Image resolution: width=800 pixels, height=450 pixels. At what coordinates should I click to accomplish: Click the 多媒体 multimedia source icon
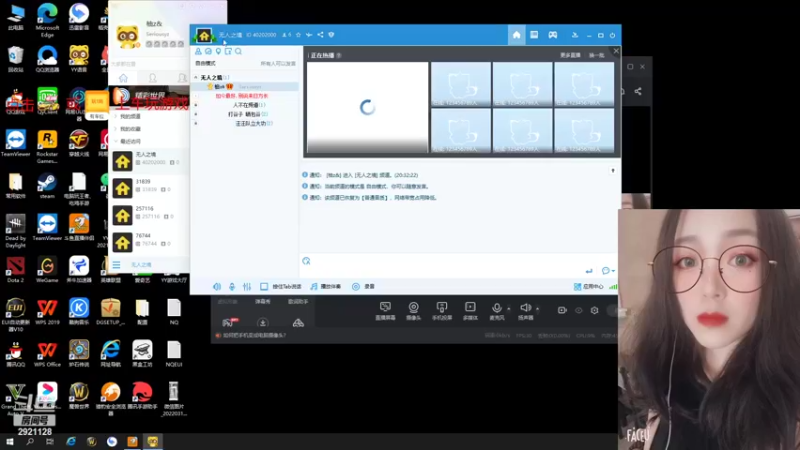pos(470,311)
